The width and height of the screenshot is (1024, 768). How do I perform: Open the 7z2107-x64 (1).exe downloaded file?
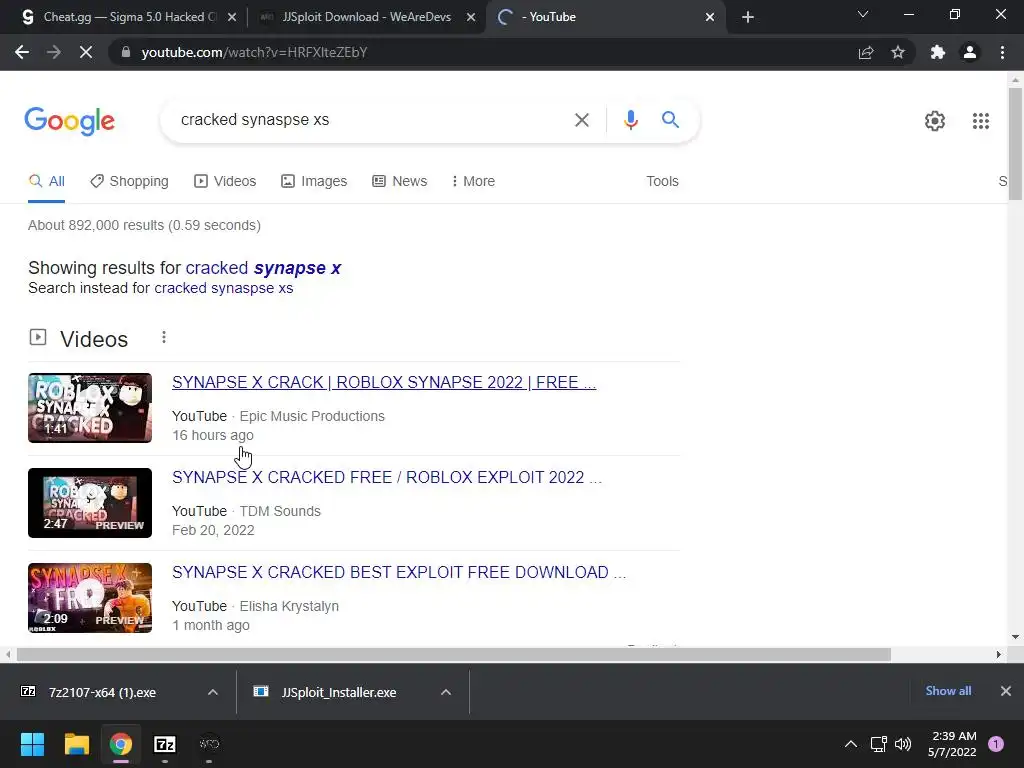pos(102,692)
